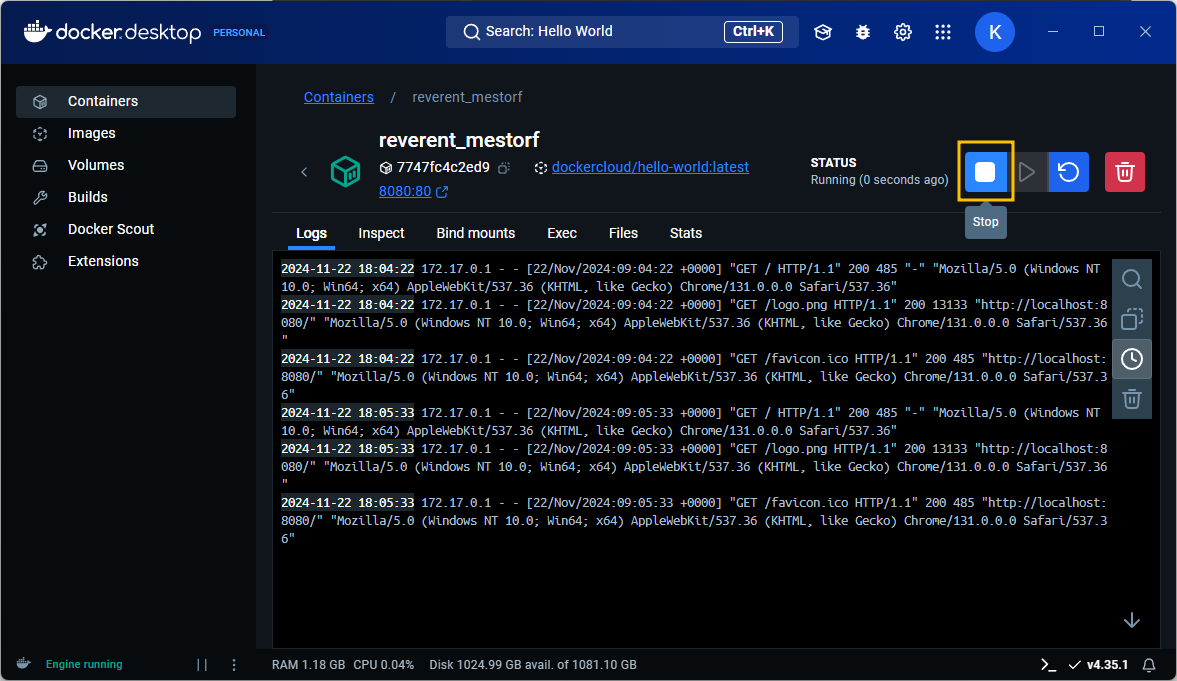Search logs with the magnifier icon
The width and height of the screenshot is (1177, 681).
click(1132, 279)
